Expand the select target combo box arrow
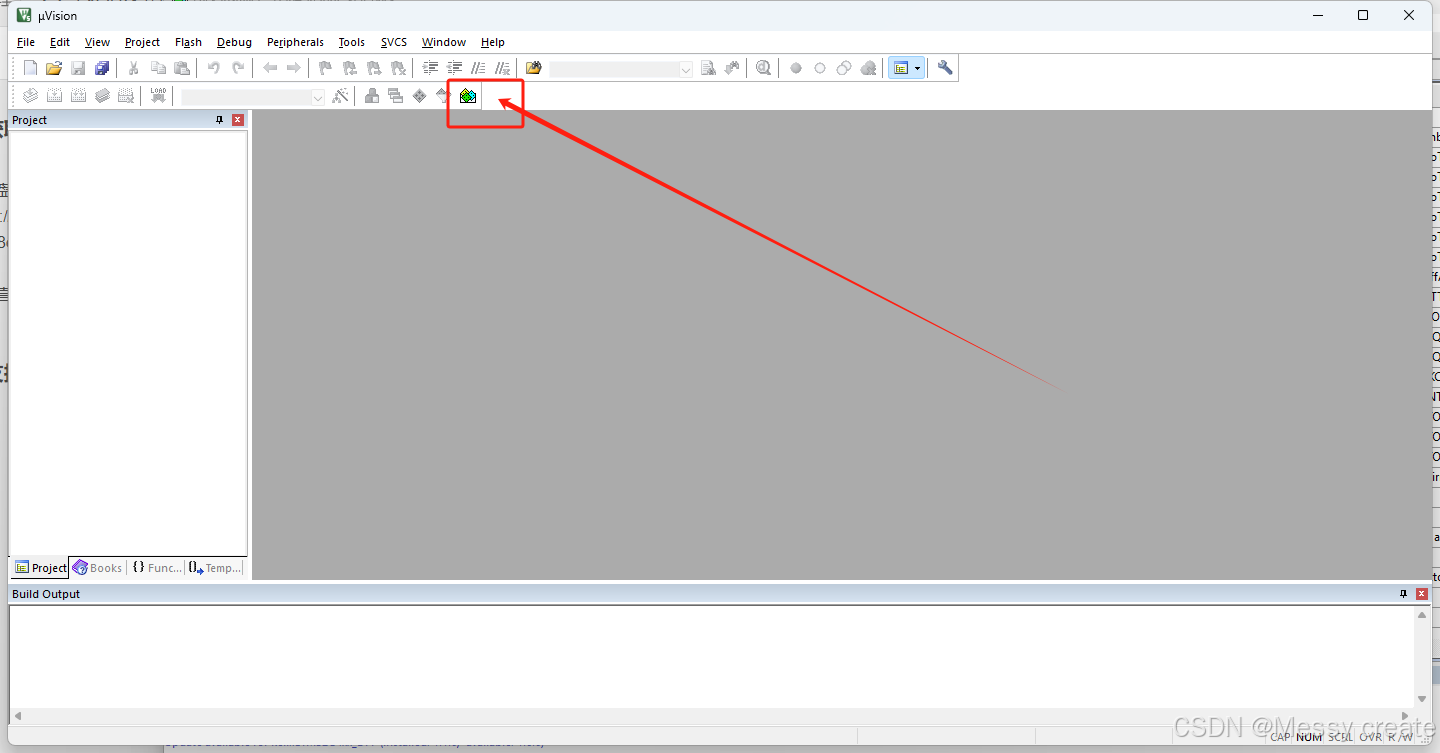The height and width of the screenshot is (753, 1440). tap(318, 97)
